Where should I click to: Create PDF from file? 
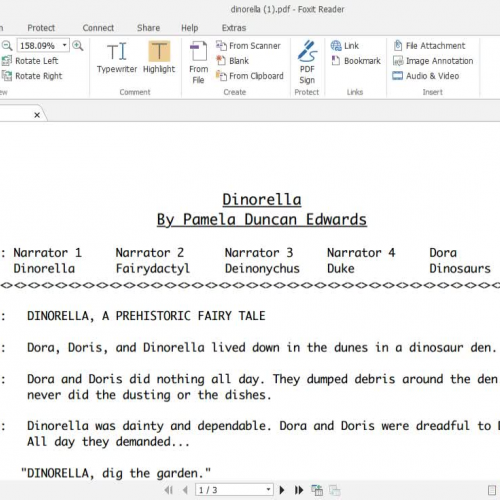[x=198, y=62]
